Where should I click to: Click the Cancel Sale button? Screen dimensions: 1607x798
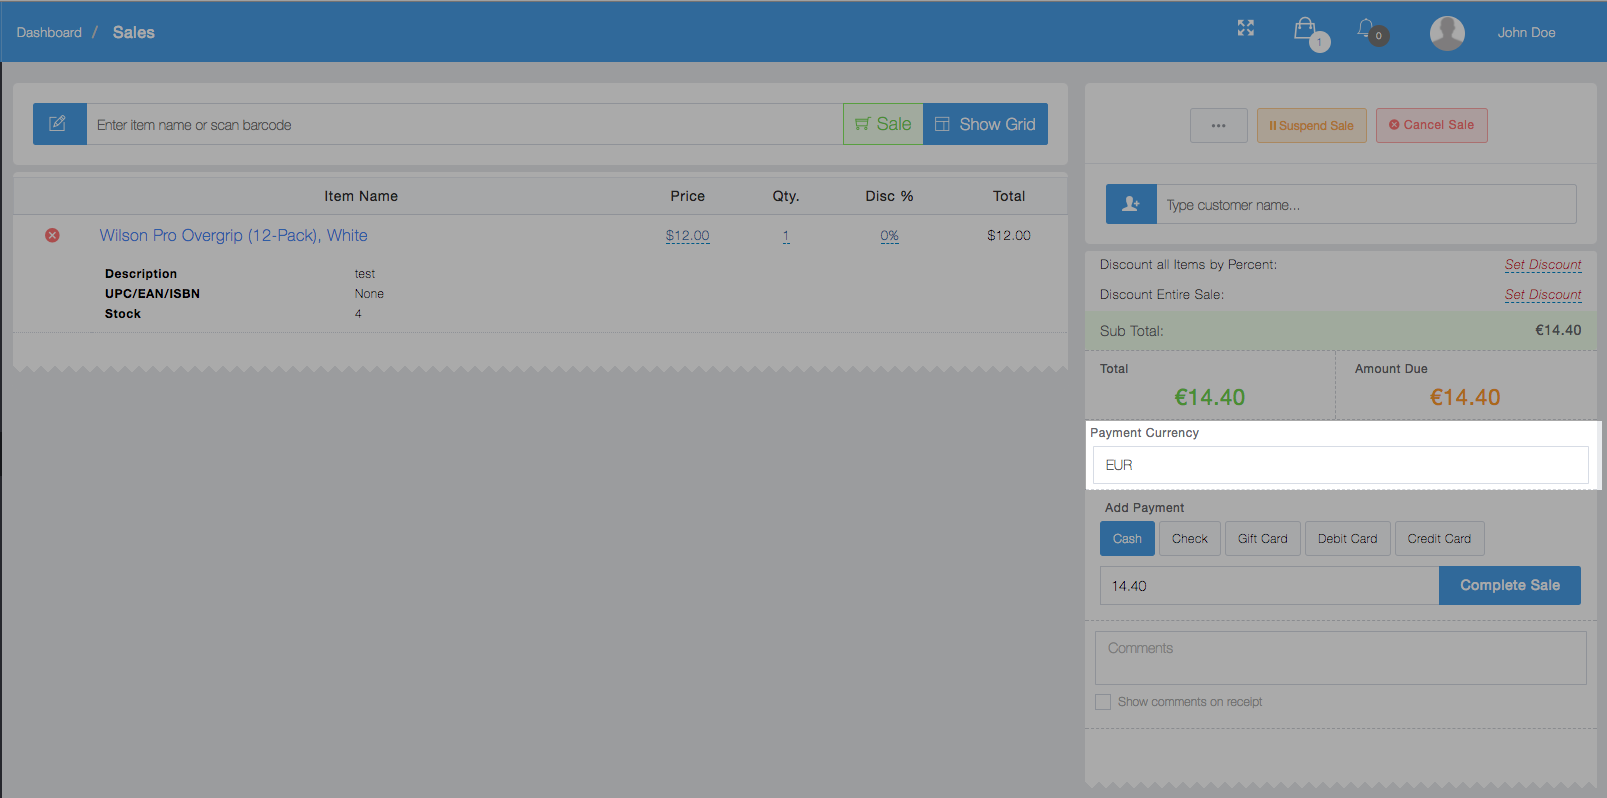[1431, 126]
